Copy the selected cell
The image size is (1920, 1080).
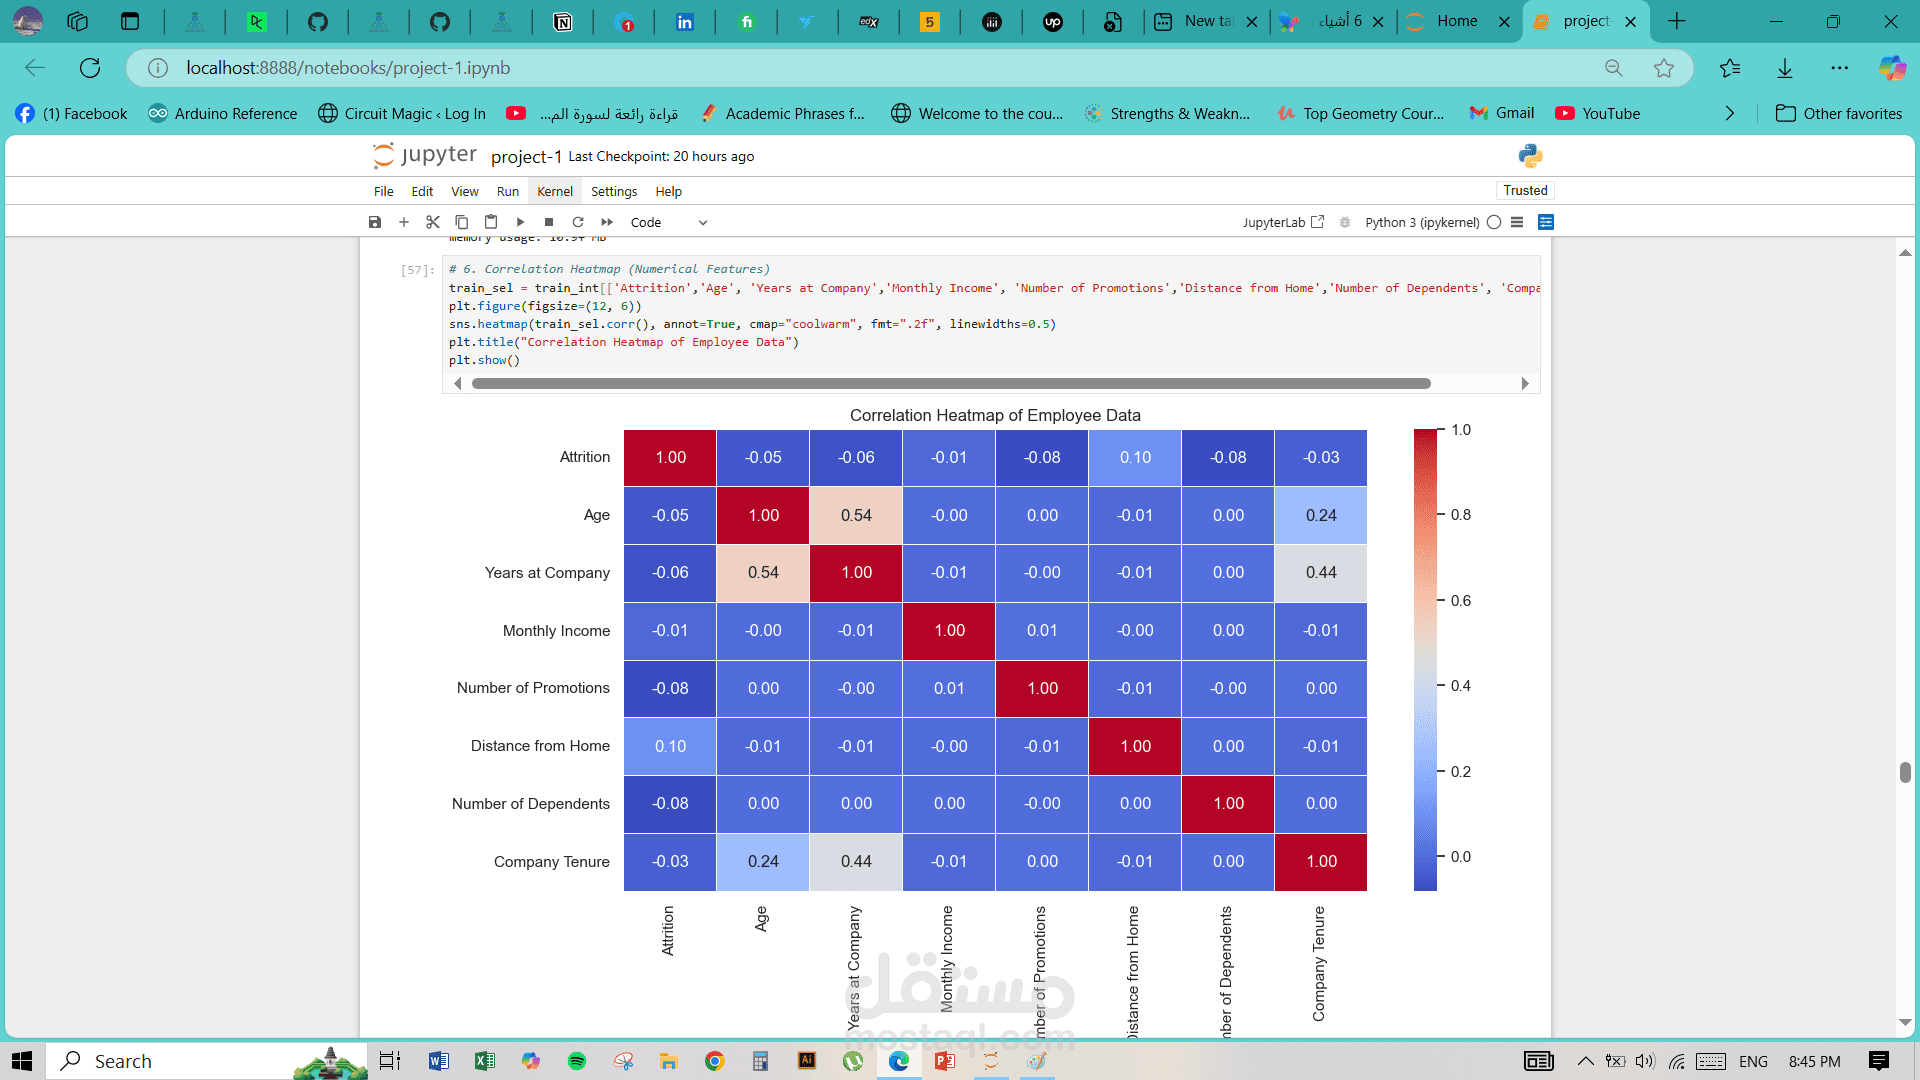tap(462, 222)
